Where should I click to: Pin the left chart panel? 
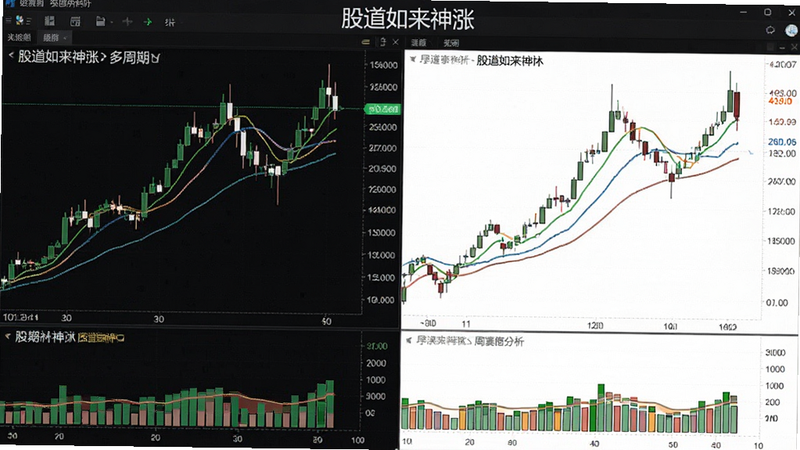(383, 42)
